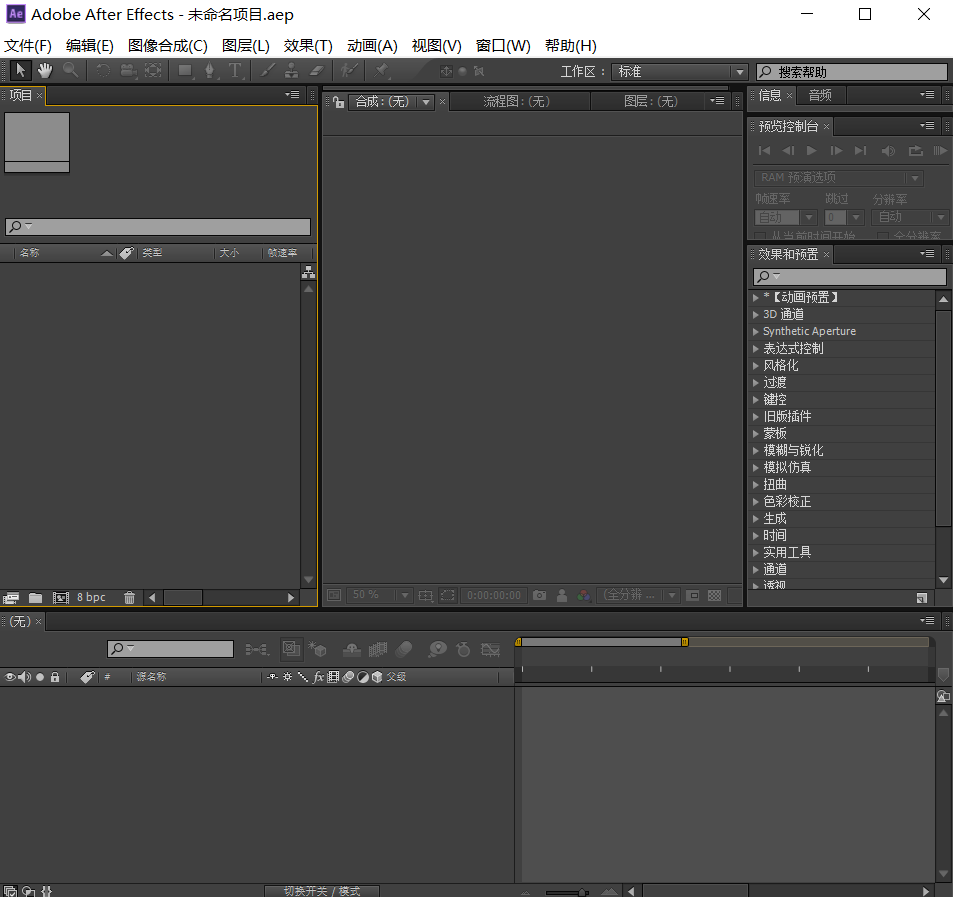
Task: Select the Selection arrow tool
Action: point(20,70)
